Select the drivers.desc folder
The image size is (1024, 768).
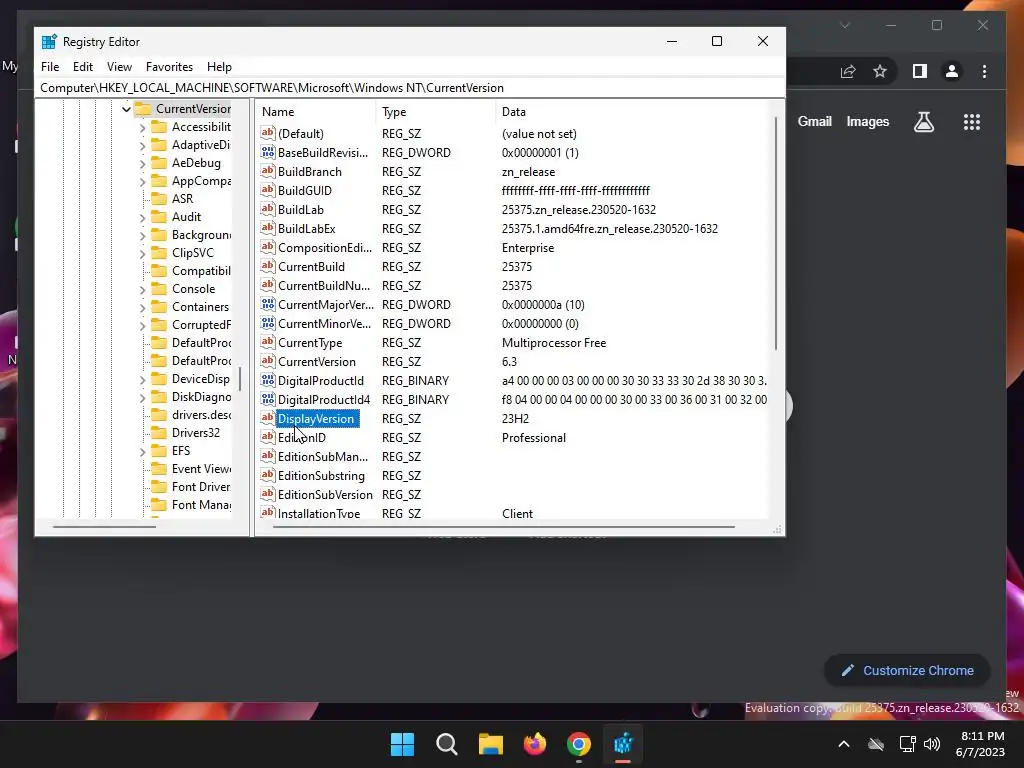pyautogui.click(x=201, y=415)
